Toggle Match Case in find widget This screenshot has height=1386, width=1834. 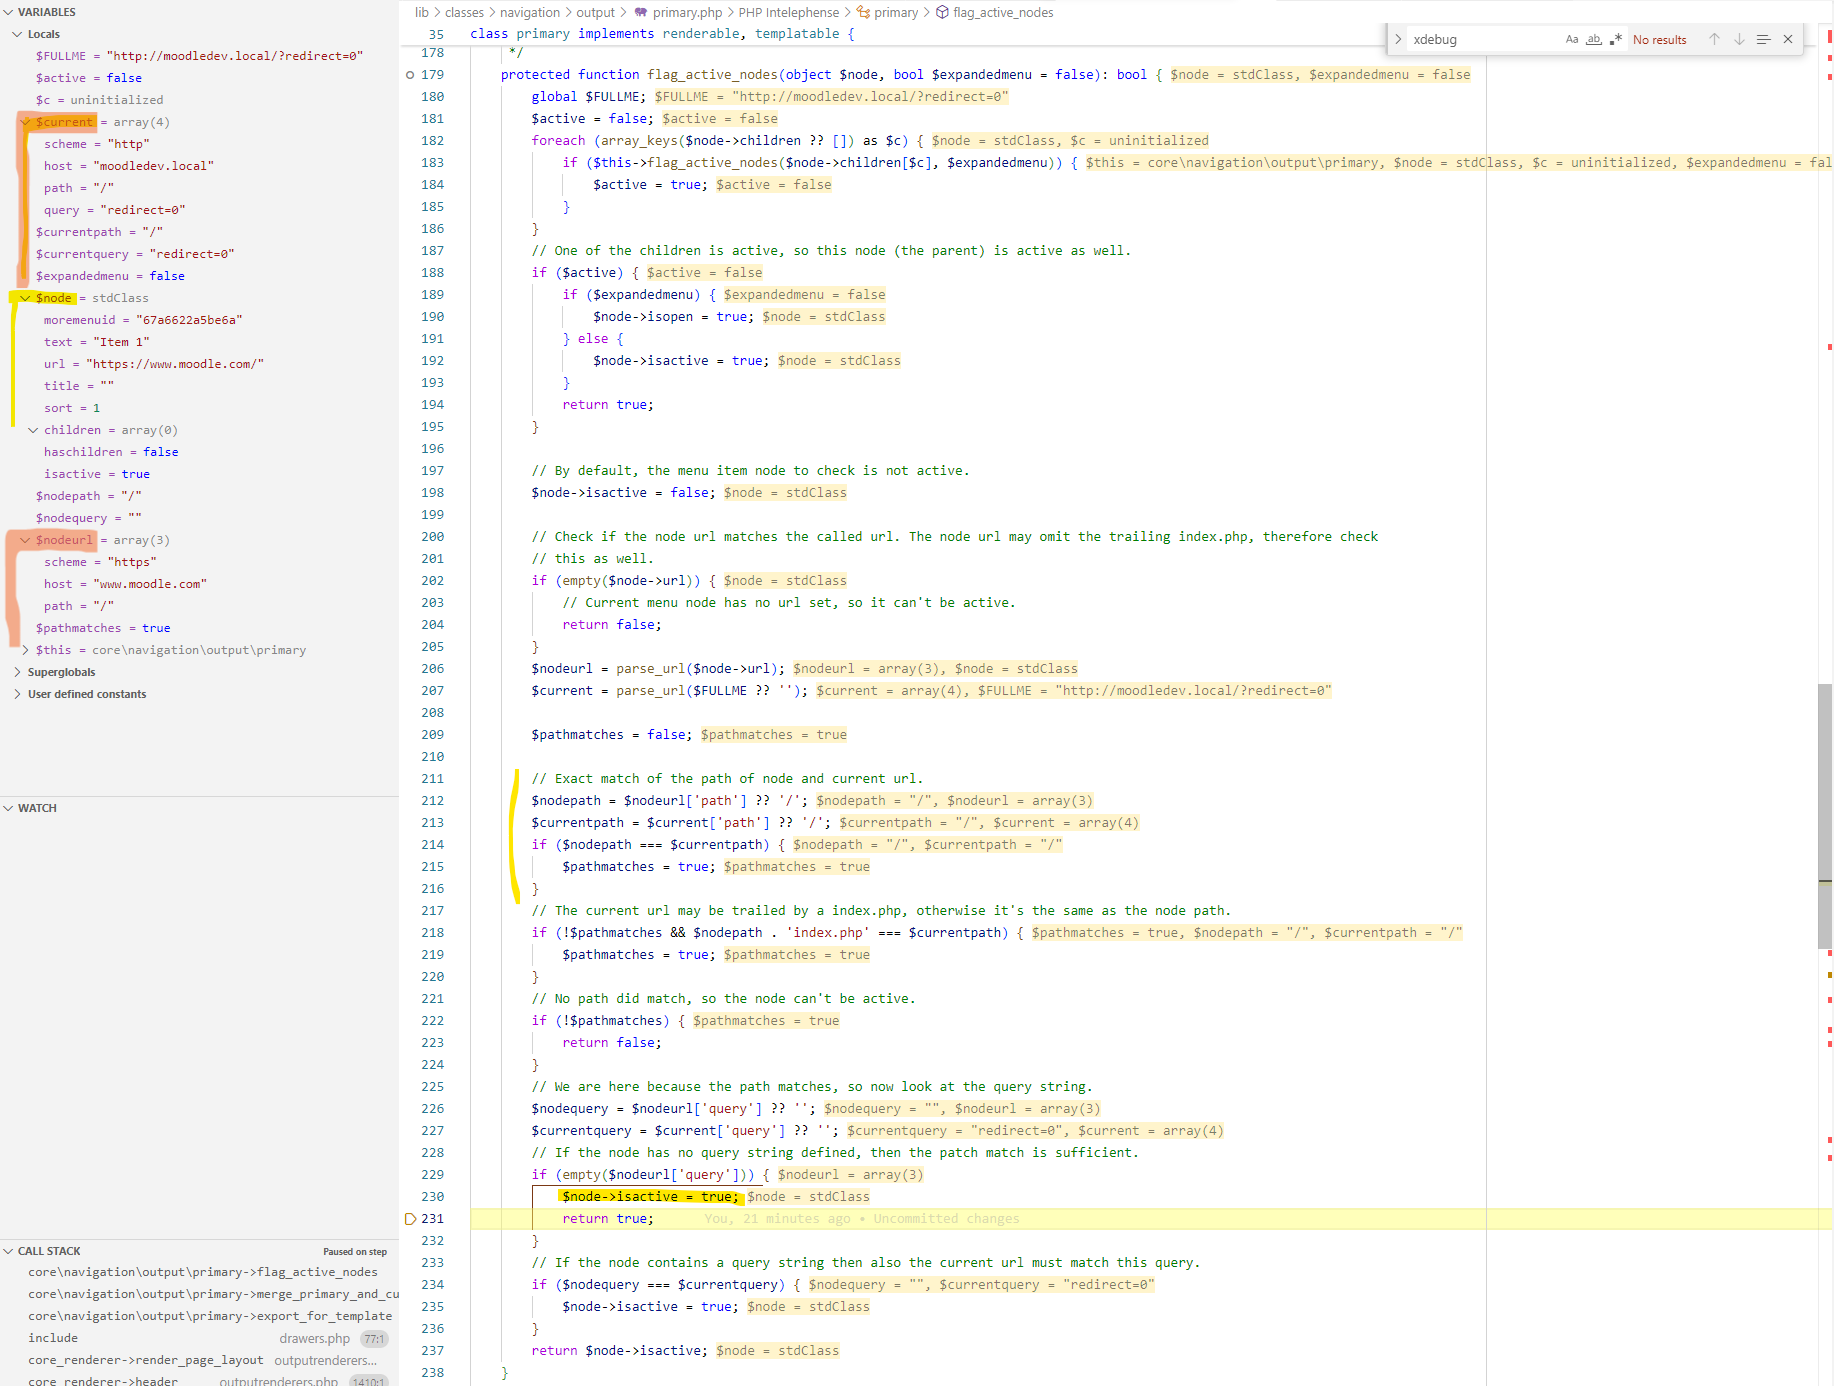point(1572,39)
